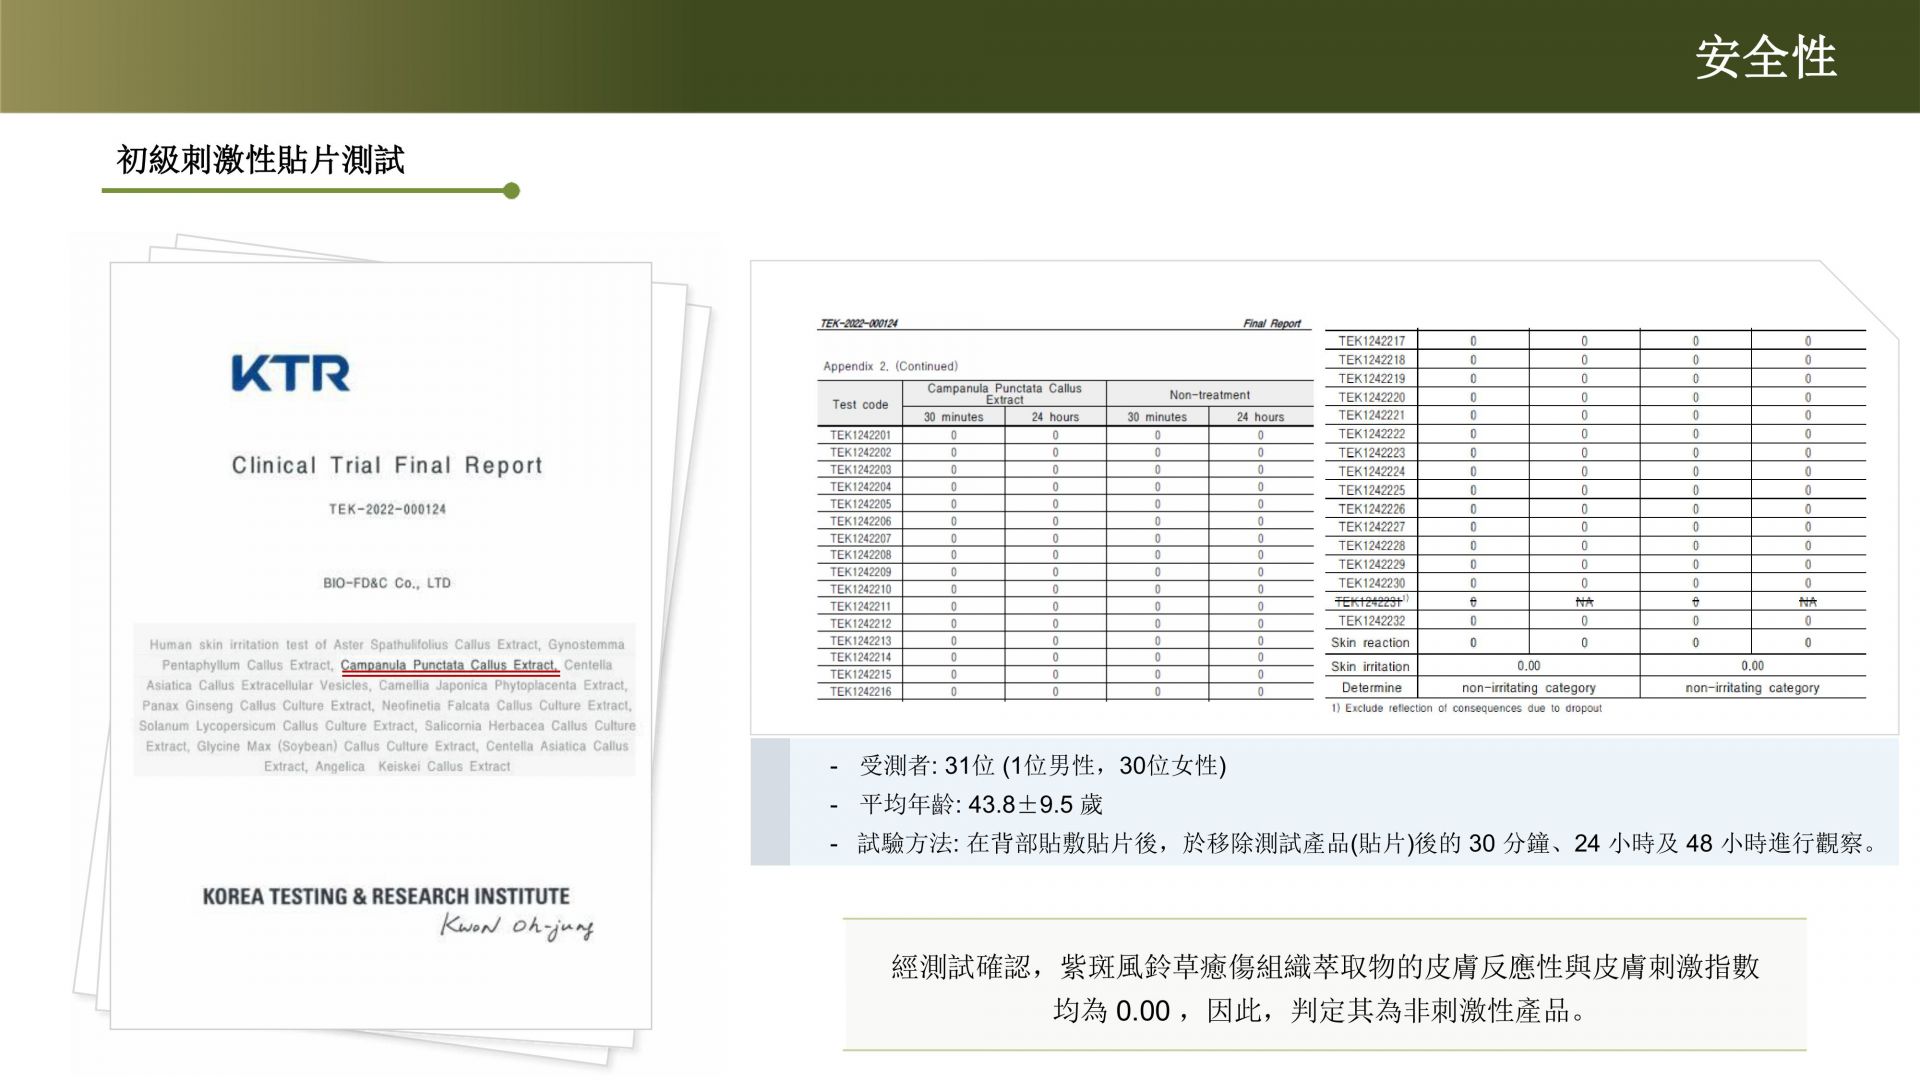This screenshot has height=1080, width=1920.
Task: Click the KTR logo on report cover
Action: (290, 373)
